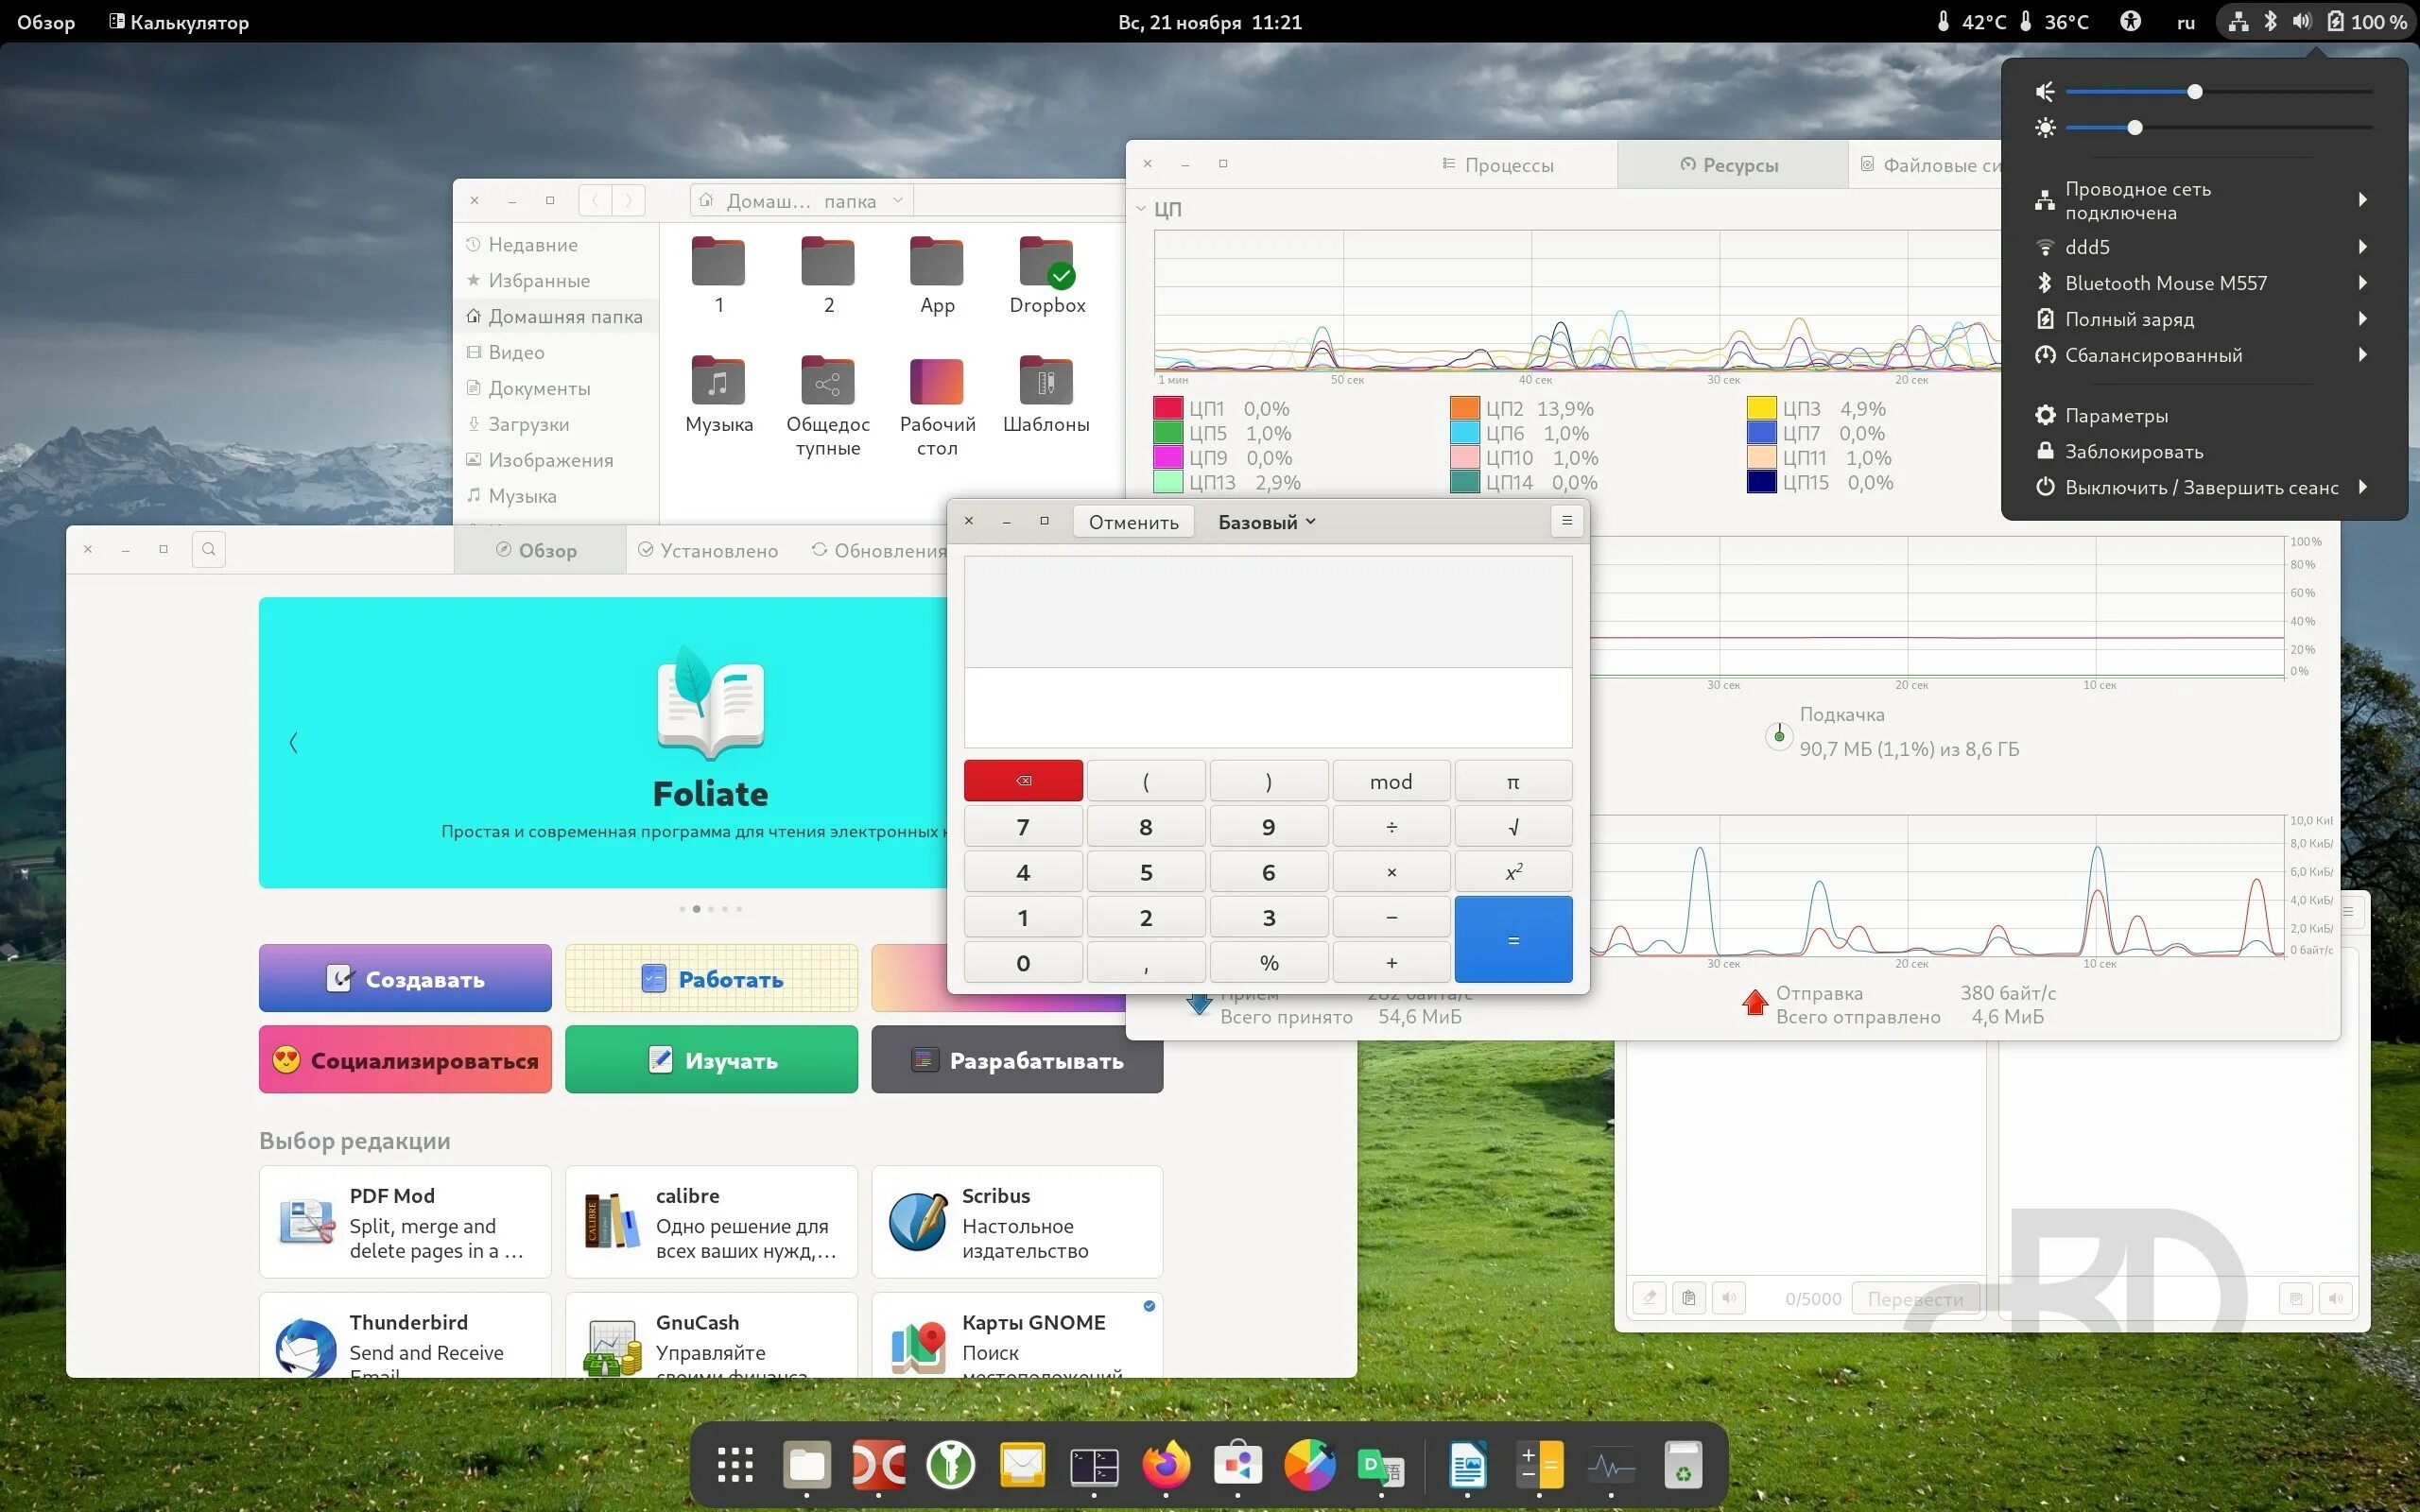This screenshot has height=1512, width=2420.
Task: Click the Отменить button in calculator
Action: click(1133, 522)
